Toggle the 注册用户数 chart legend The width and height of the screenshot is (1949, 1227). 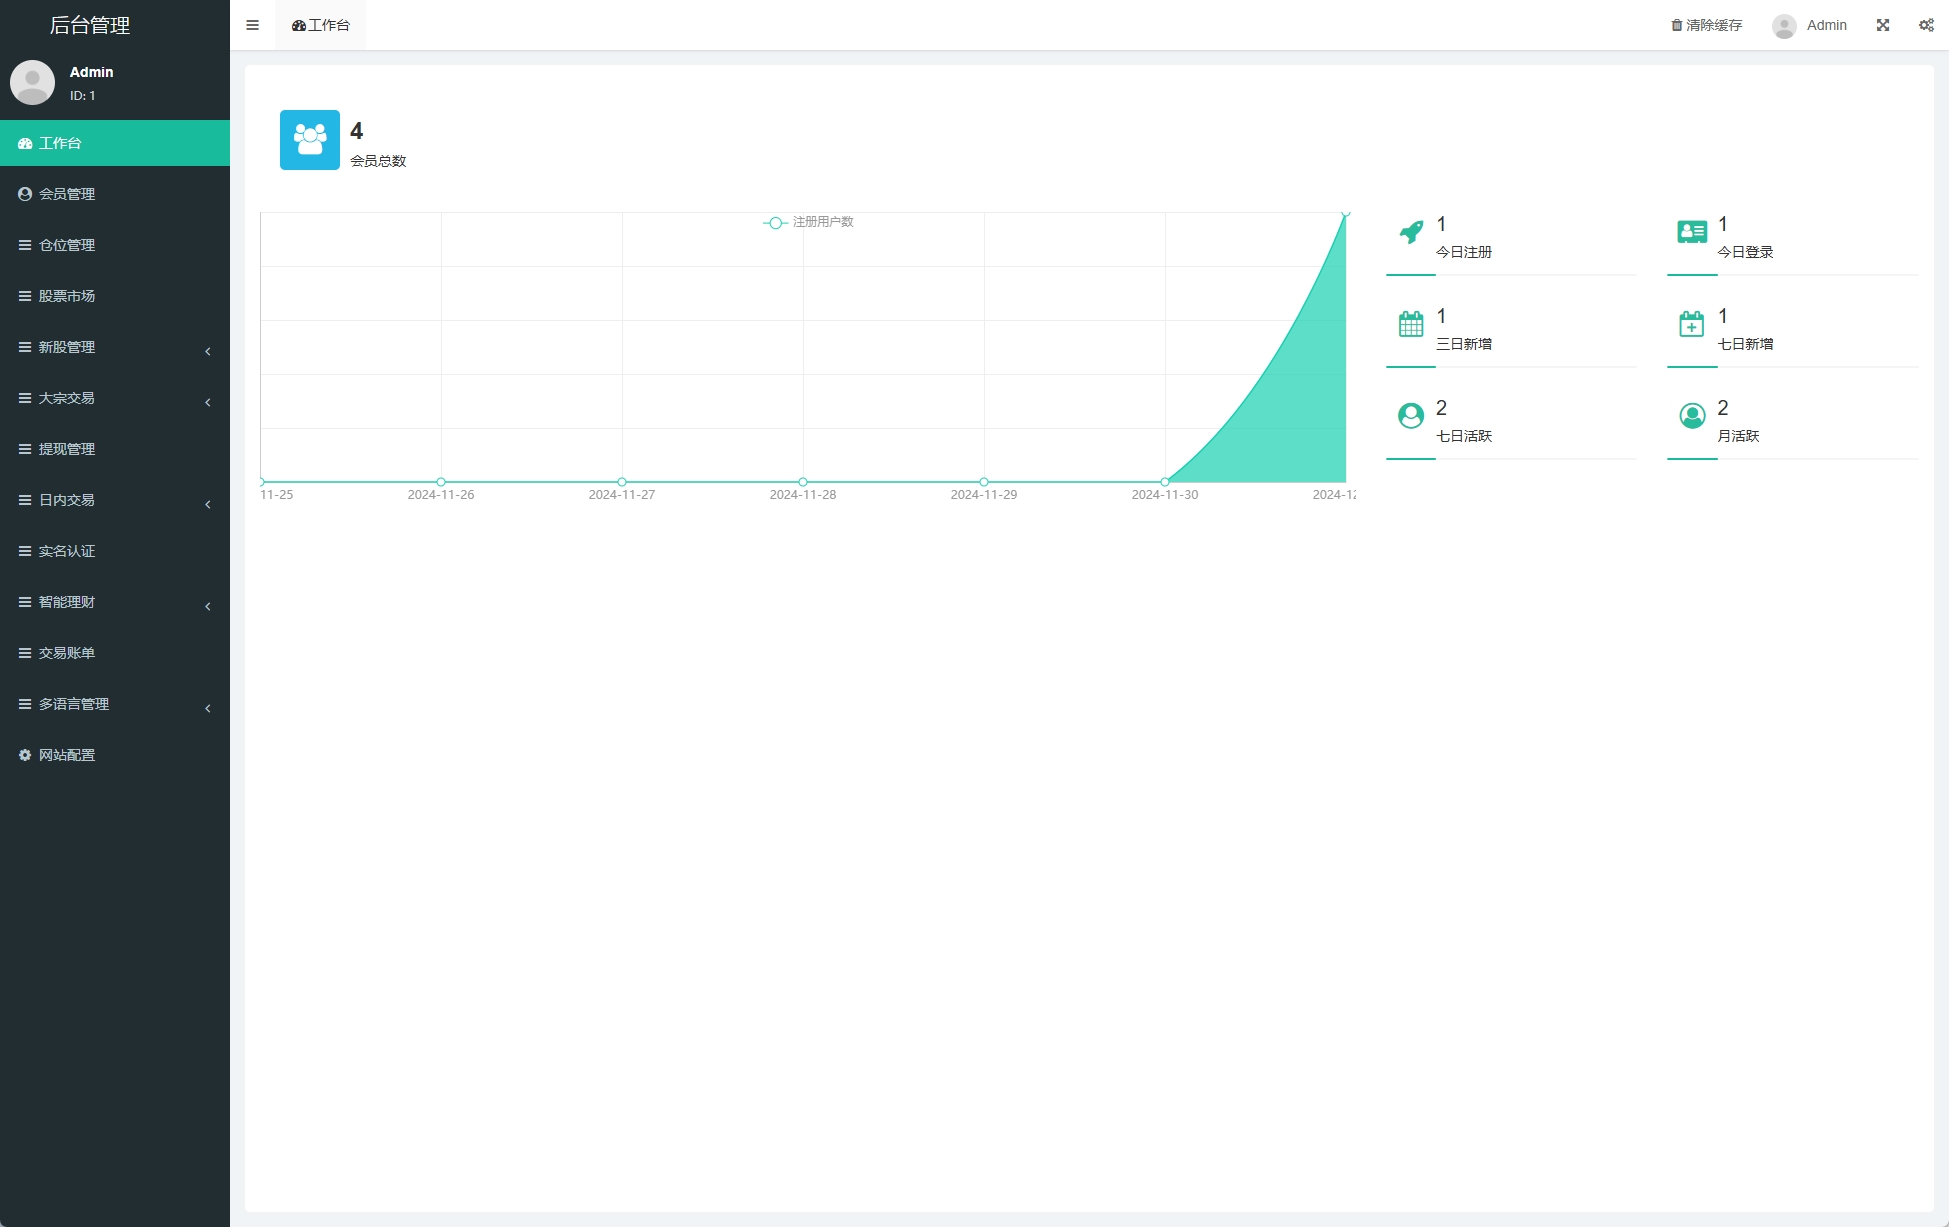click(x=809, y=222)
